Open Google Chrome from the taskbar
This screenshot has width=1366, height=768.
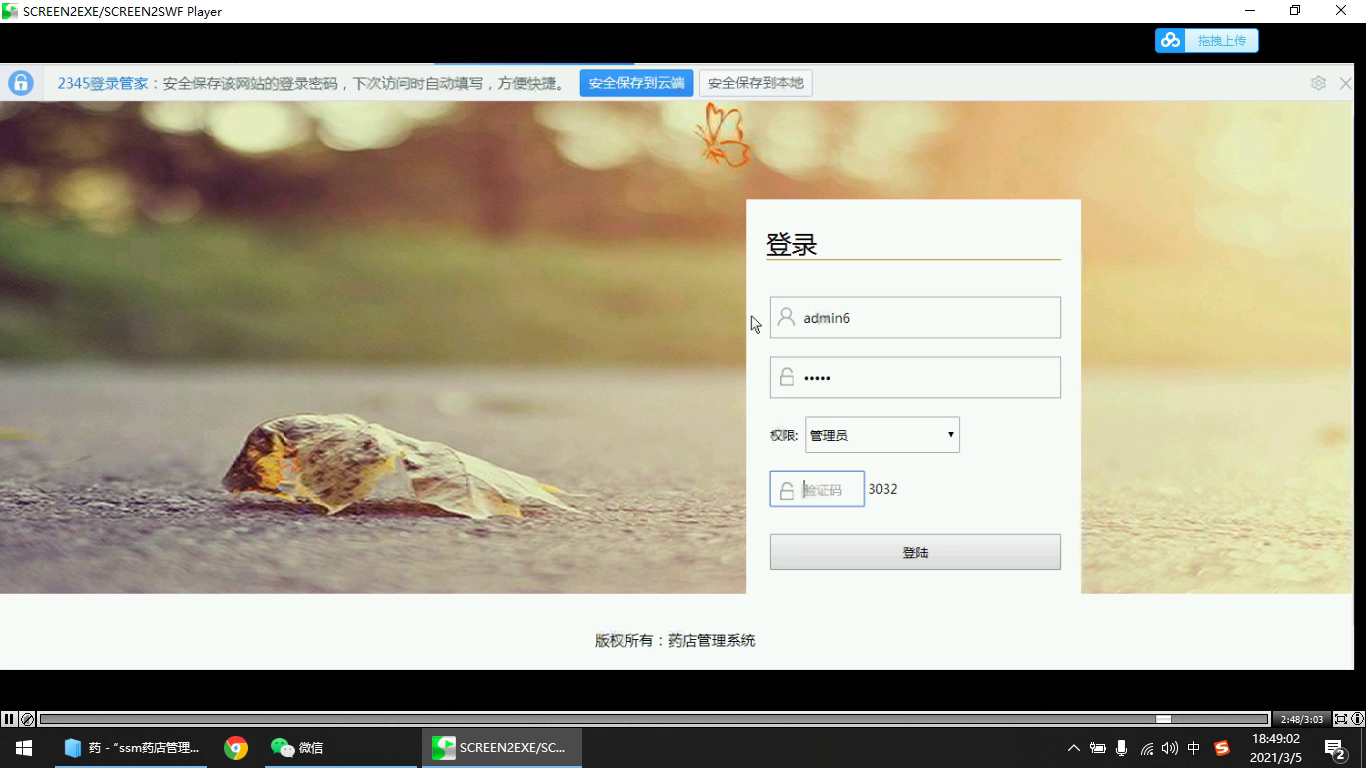pyautogui.click(x=236, y=747)
